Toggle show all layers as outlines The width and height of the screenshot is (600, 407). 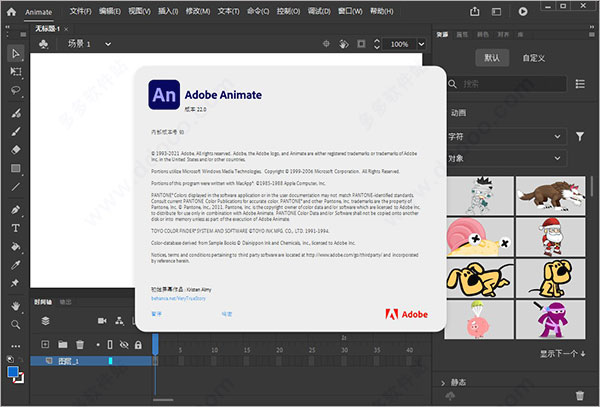[x=110, y=345]
